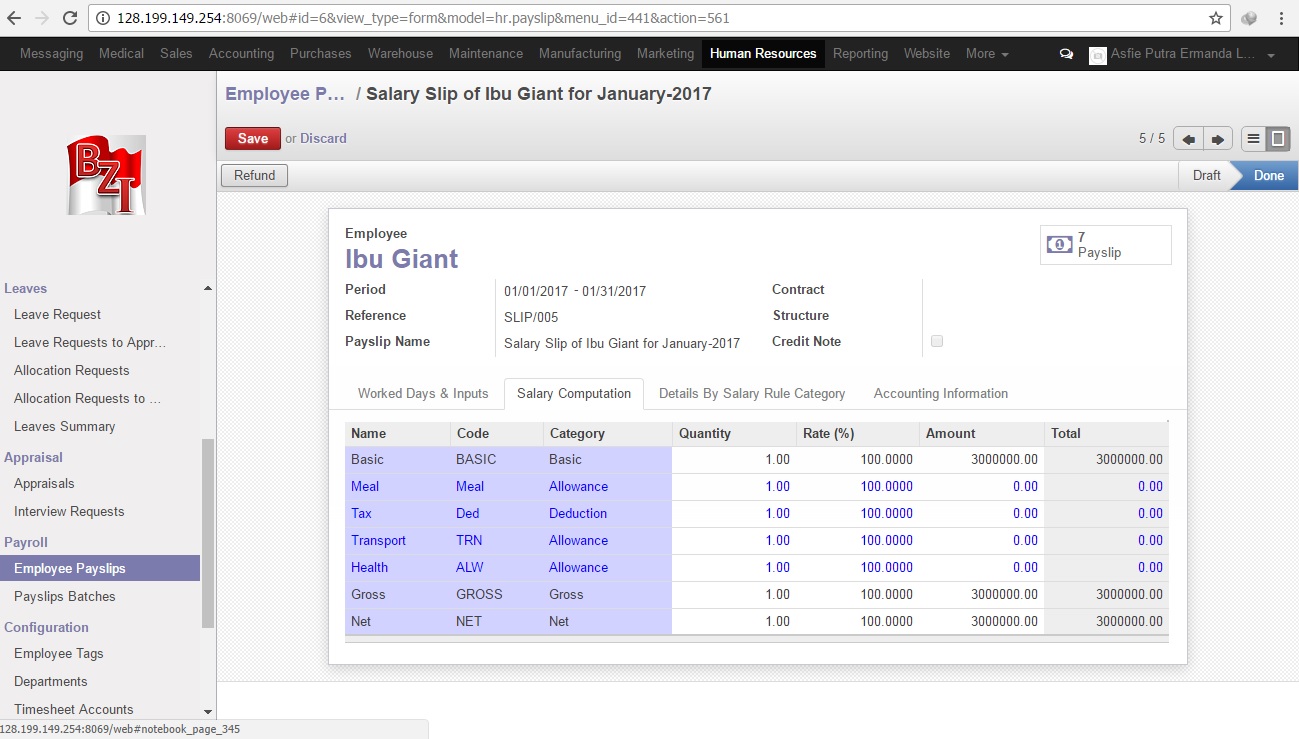Open the Human Resources menu

763,54
